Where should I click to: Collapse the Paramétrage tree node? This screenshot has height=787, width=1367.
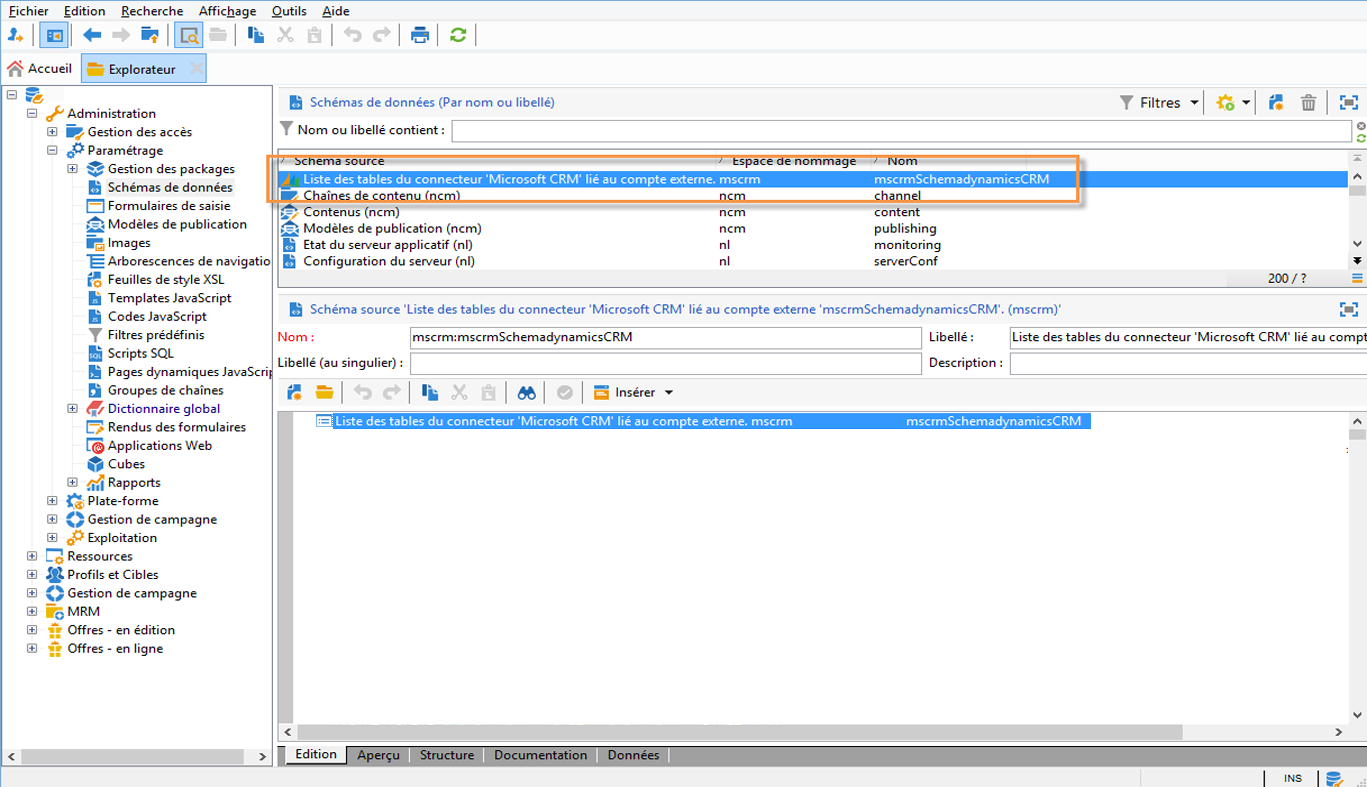pyautogui.click(x=52, y=150)
